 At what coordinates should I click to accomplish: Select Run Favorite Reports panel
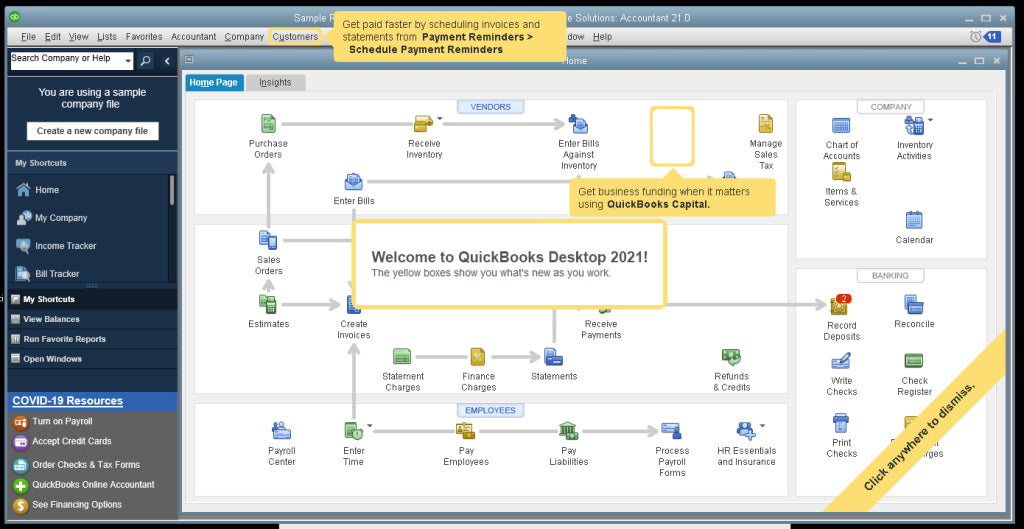92,339
